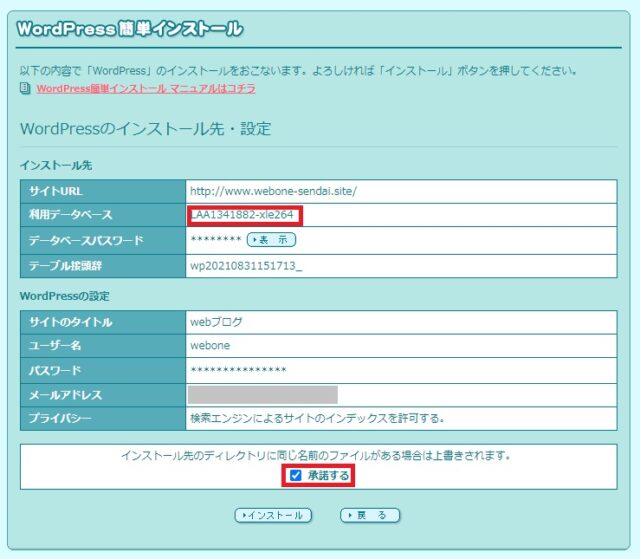Click the site title value webブログ
The image size is (640, 559).
click(x=216, y=322)
